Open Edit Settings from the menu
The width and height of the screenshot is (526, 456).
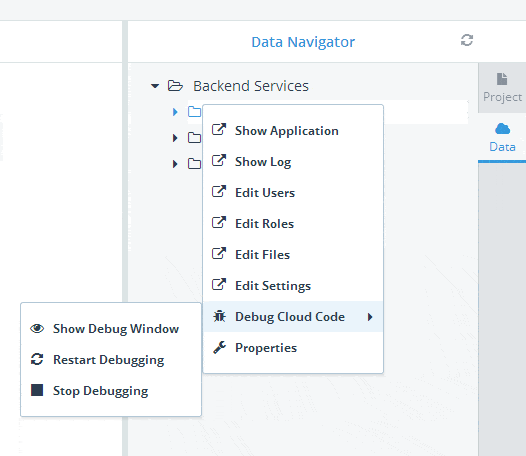click(x=293, y=286)
